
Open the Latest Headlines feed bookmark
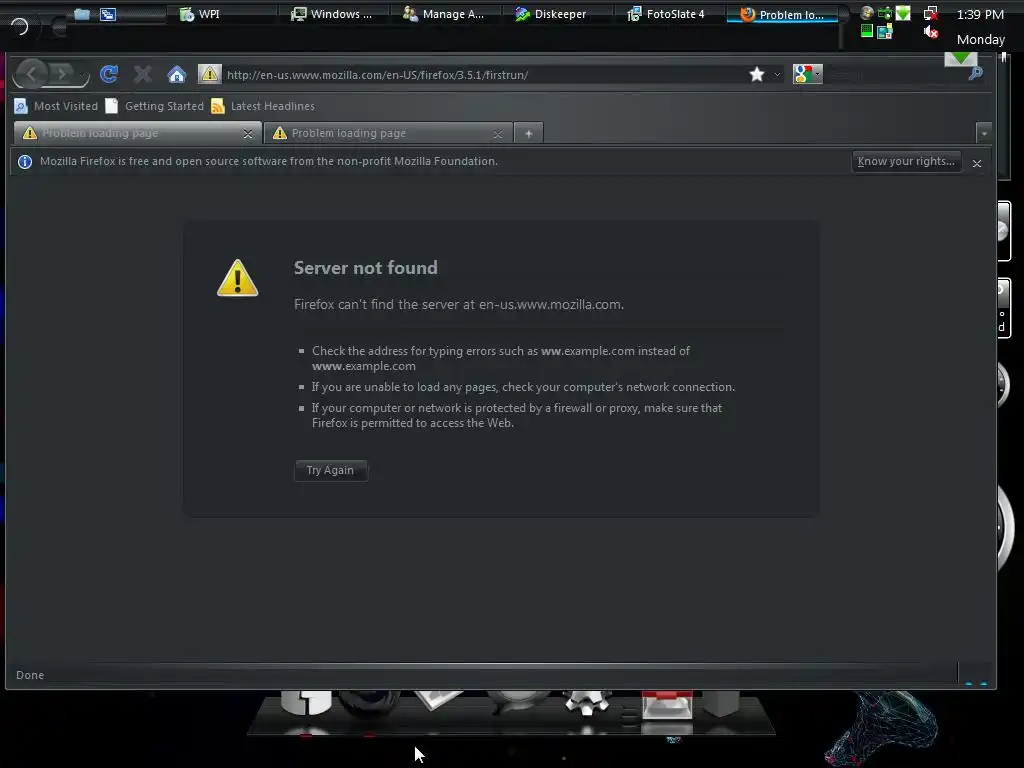click(263, 106)
